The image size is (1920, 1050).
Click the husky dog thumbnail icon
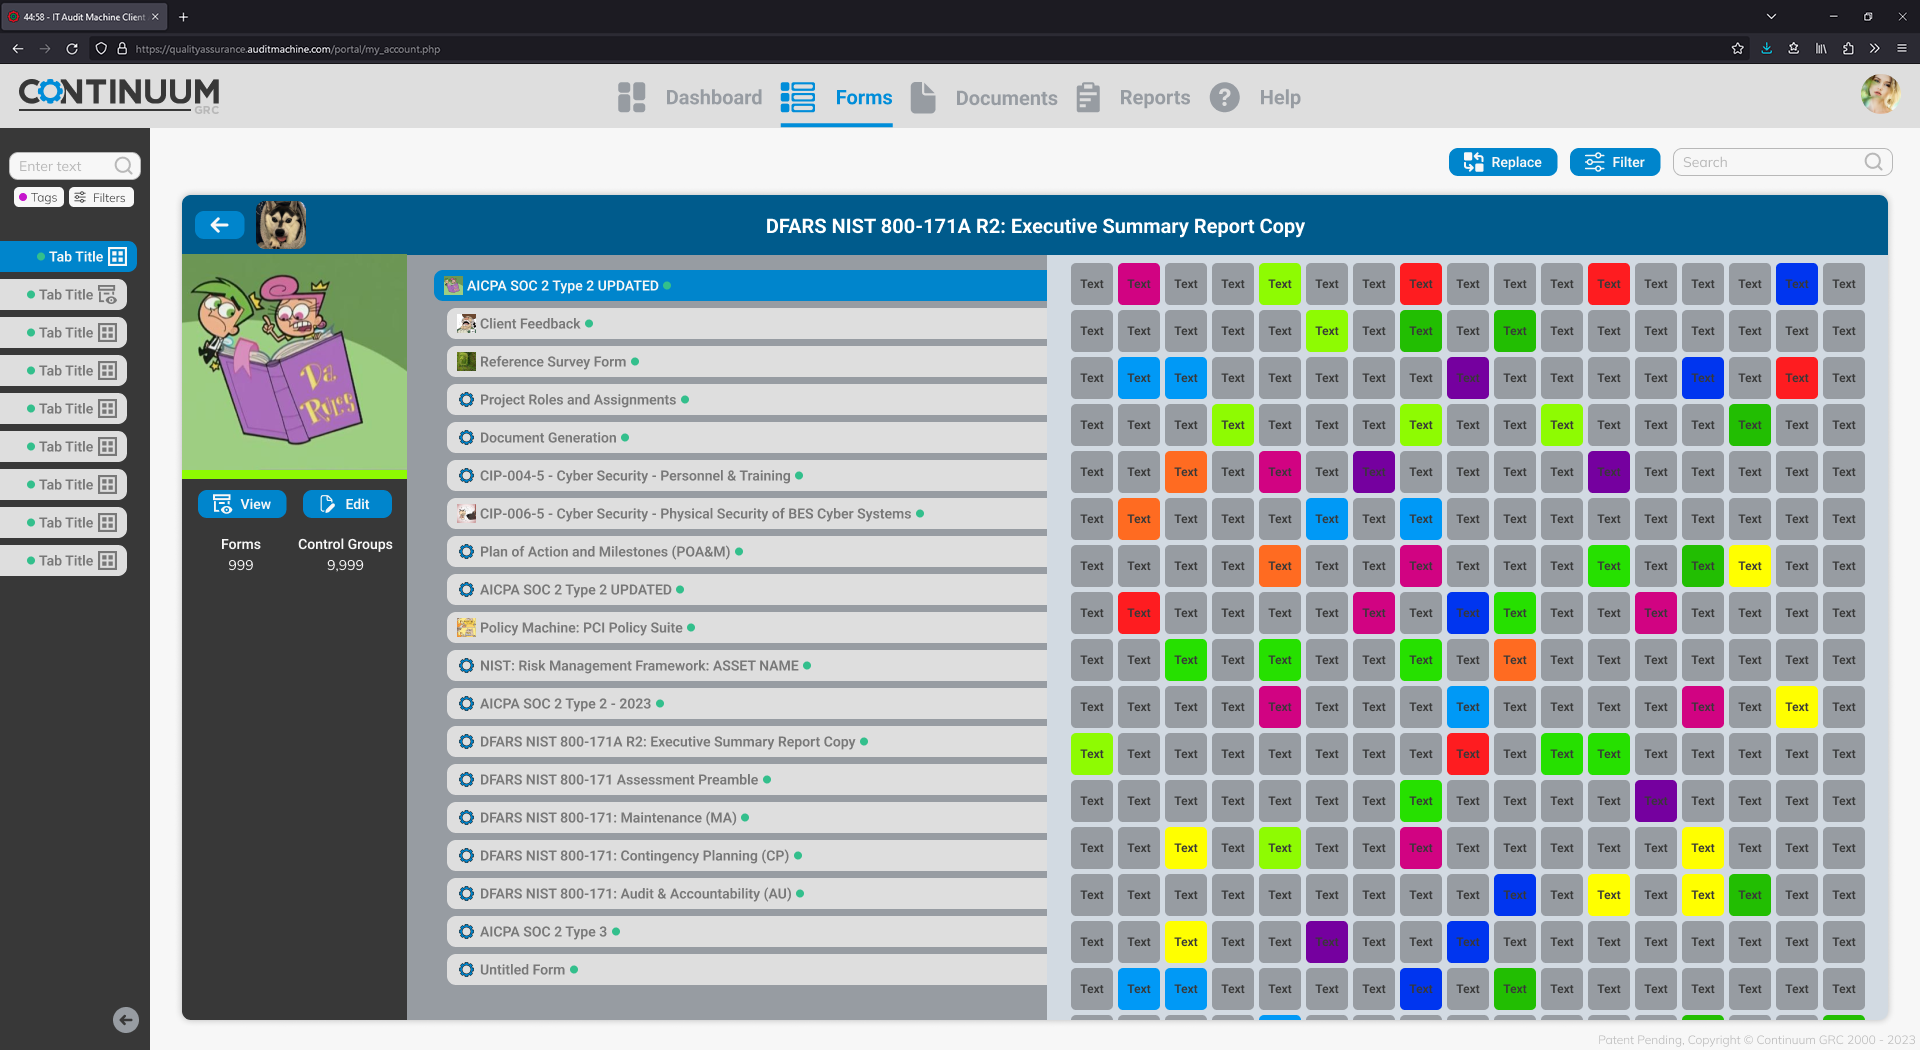pyautogui.click(x=281, y=225)
